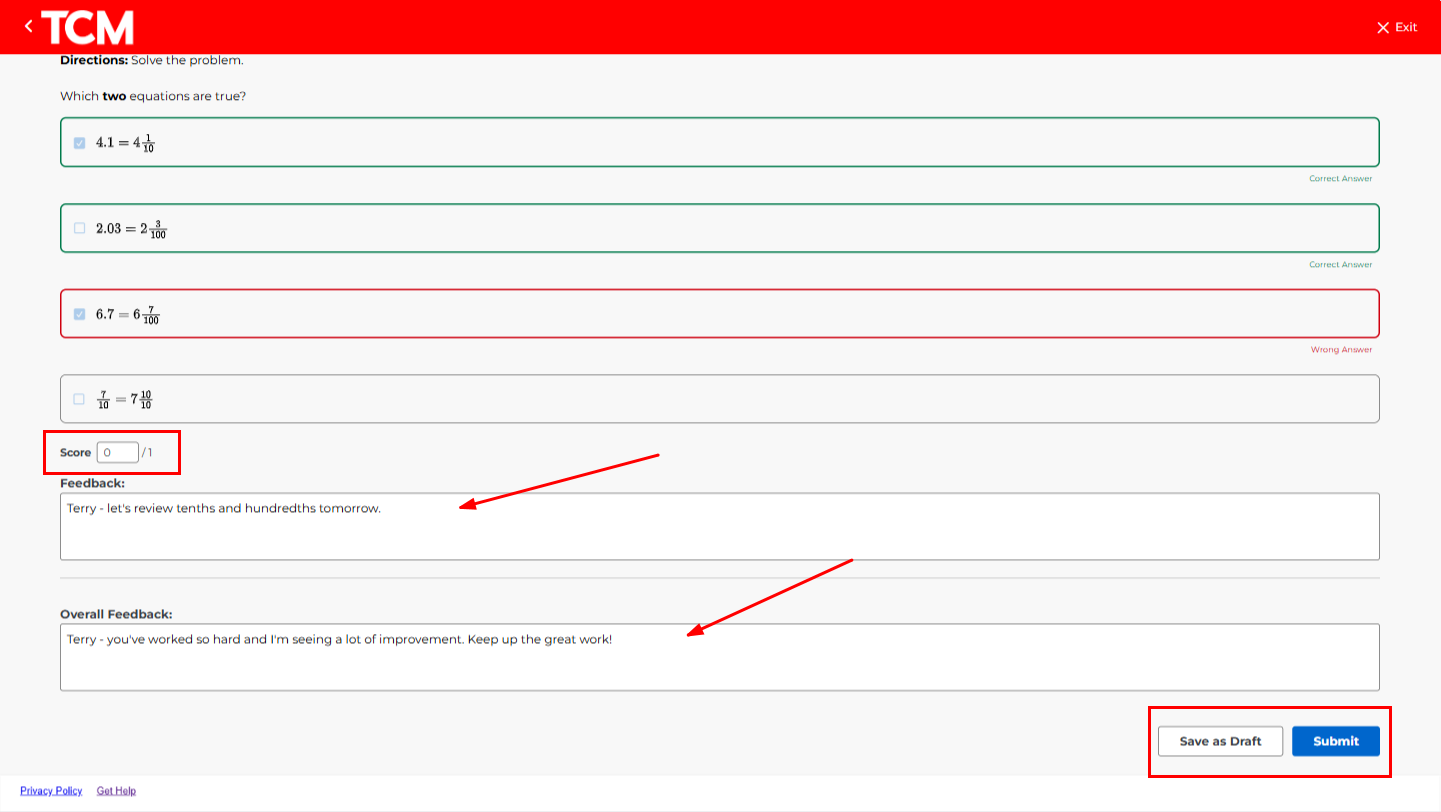Click the Exit text in the header
Image resolution: width=1441 pixels, height=812 pixels.
[x=1406, y=27]
